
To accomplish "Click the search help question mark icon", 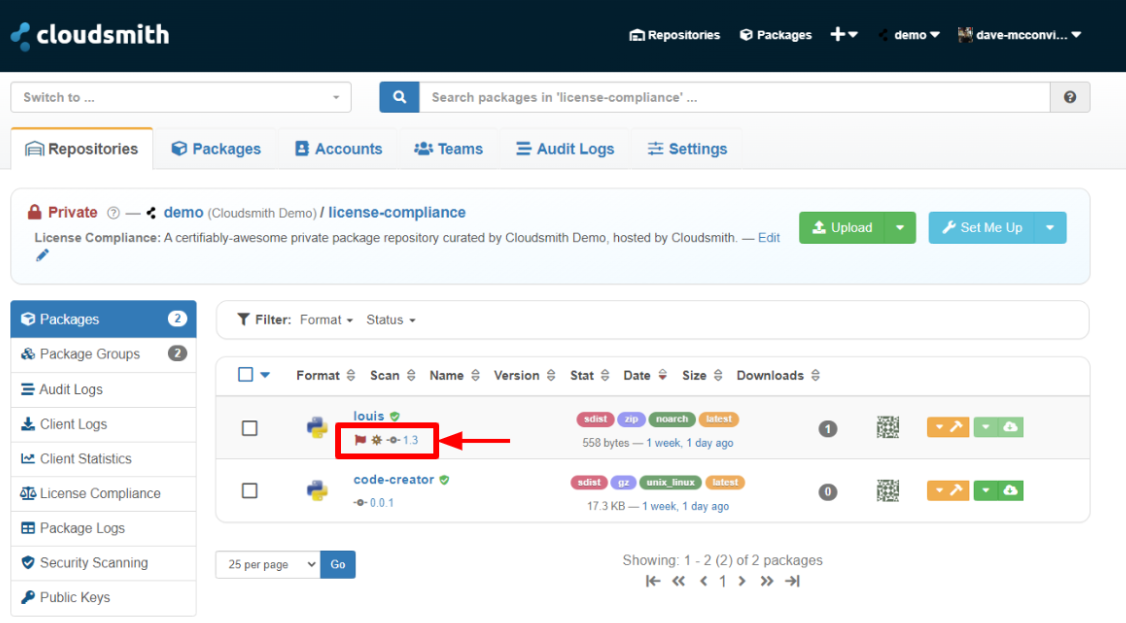I will 1070,97.
